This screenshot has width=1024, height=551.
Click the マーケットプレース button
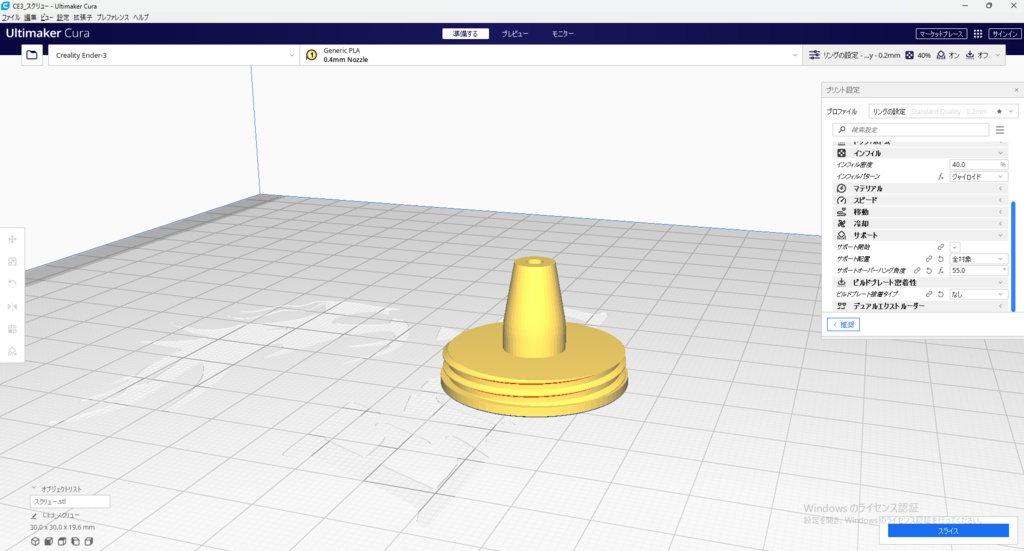pyautogui.click(x=941, y=34)
